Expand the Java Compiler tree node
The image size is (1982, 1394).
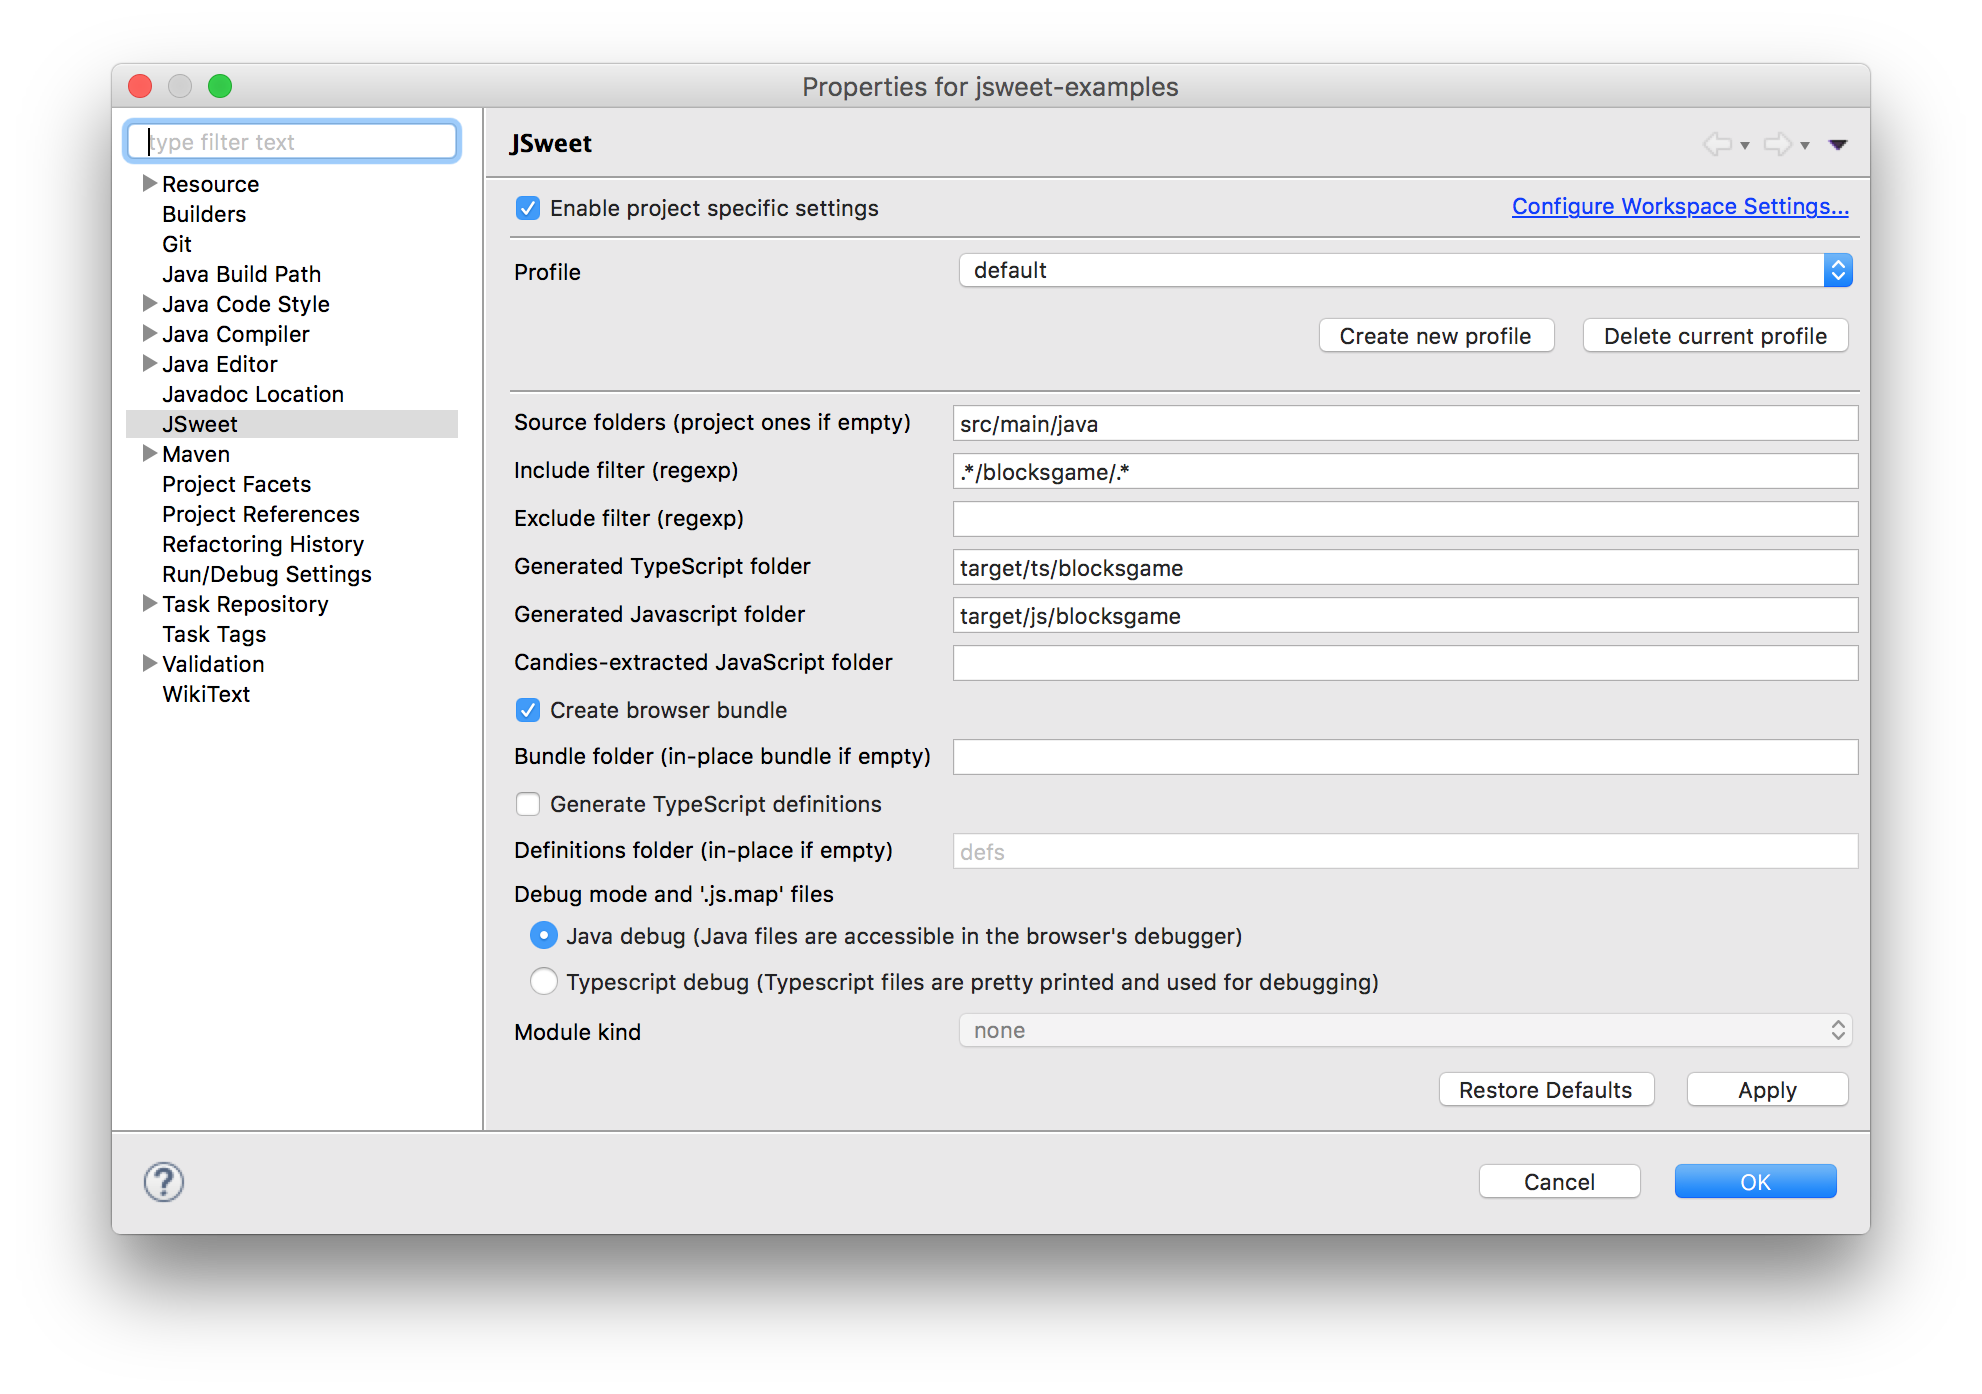click(x=149, y=334)
